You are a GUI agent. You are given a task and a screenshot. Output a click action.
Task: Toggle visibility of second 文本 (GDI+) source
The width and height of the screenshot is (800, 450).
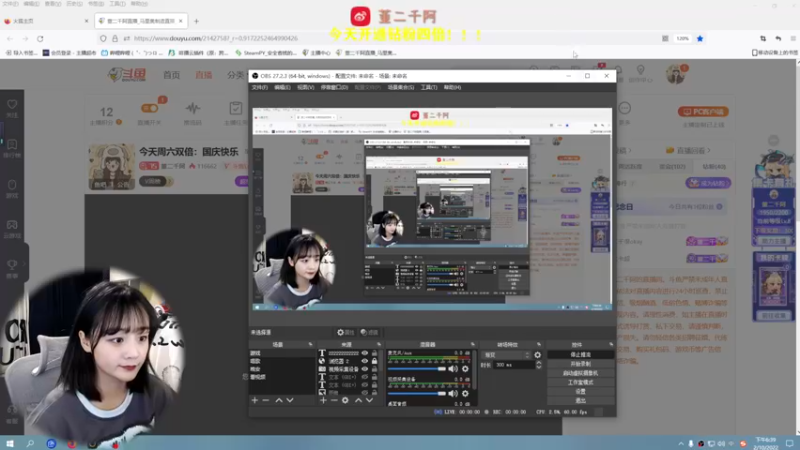365,385
